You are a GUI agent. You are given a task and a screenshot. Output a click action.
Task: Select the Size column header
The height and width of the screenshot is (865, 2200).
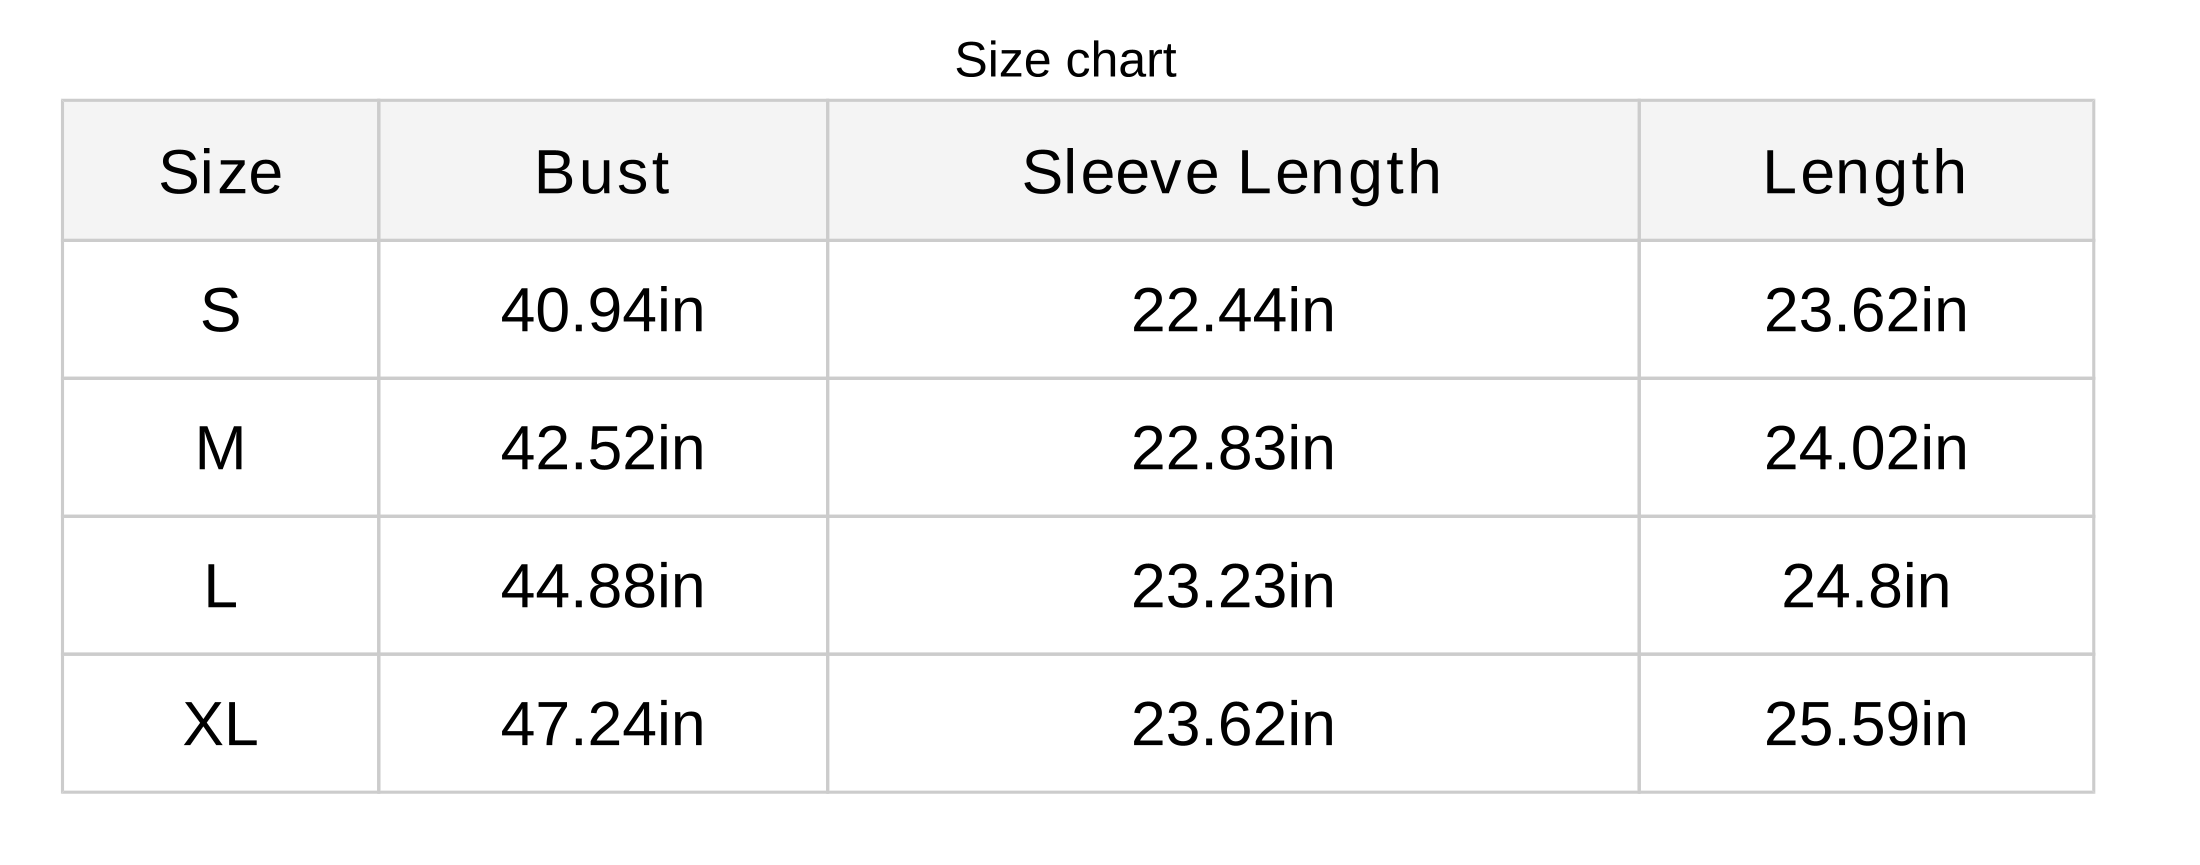221,172
